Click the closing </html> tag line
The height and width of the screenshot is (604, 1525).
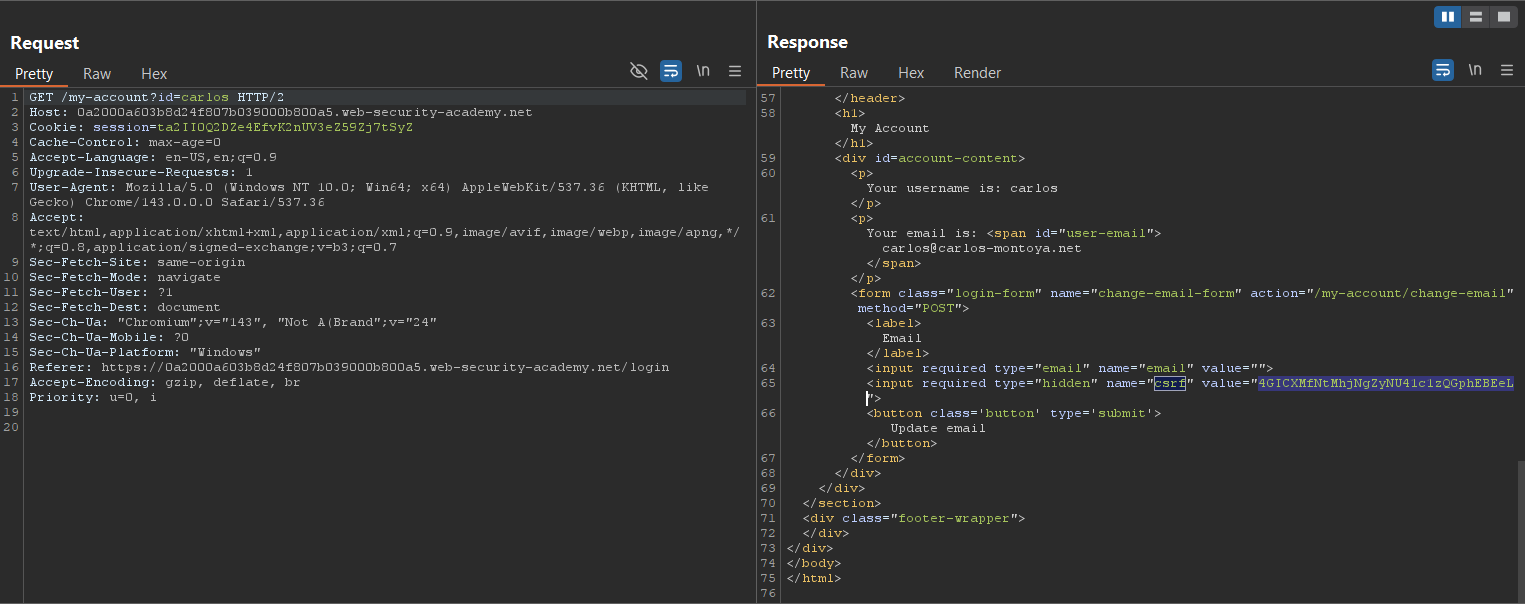(x=814, y=578)
